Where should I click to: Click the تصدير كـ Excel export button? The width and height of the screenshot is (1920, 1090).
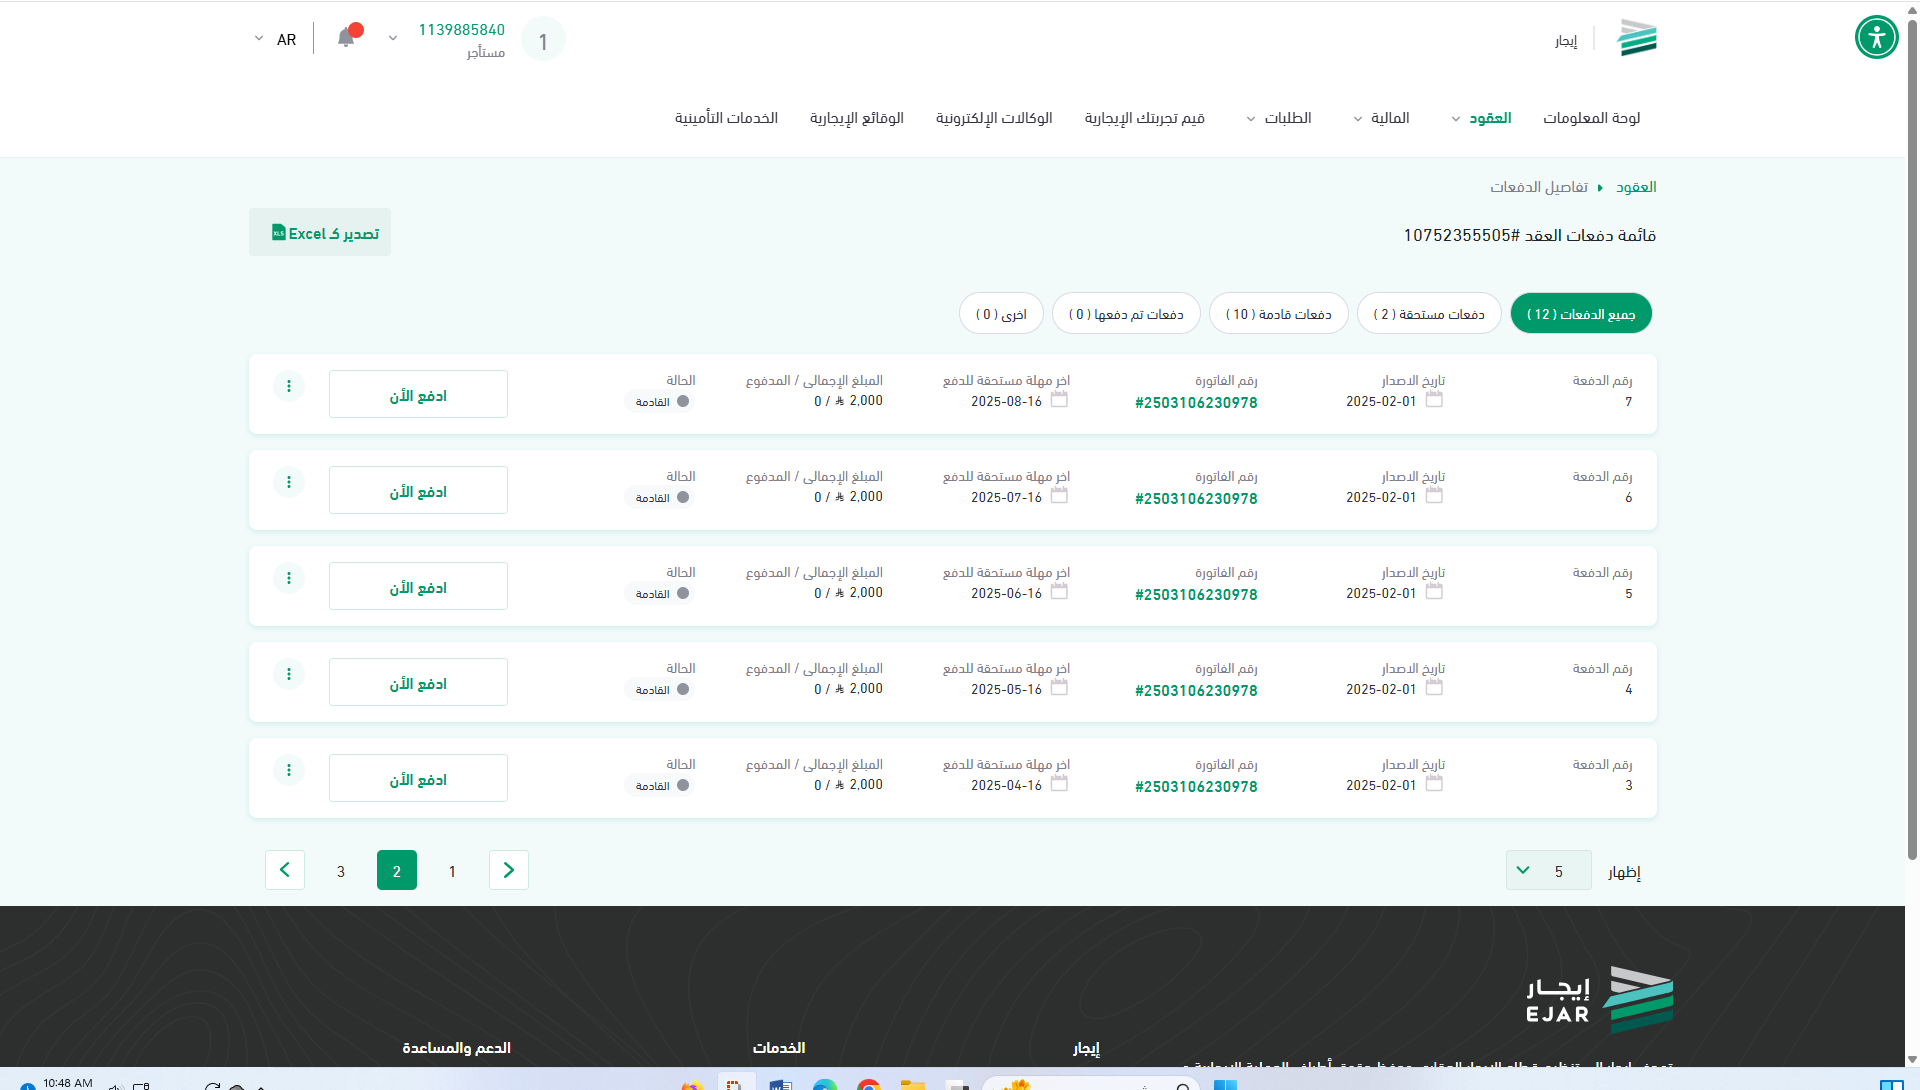320,233
